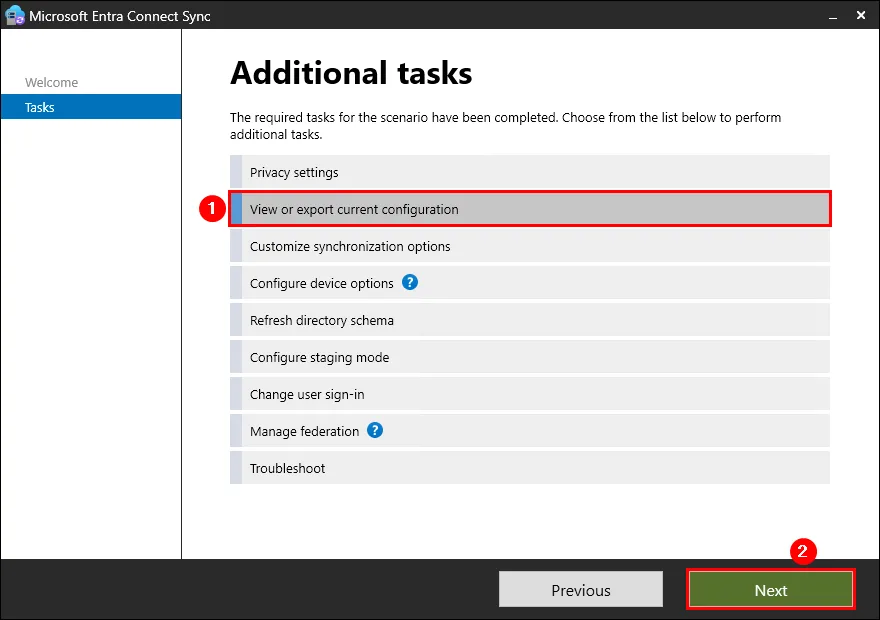
Task: Select the Privacy settings task
Action: [530, 172]
